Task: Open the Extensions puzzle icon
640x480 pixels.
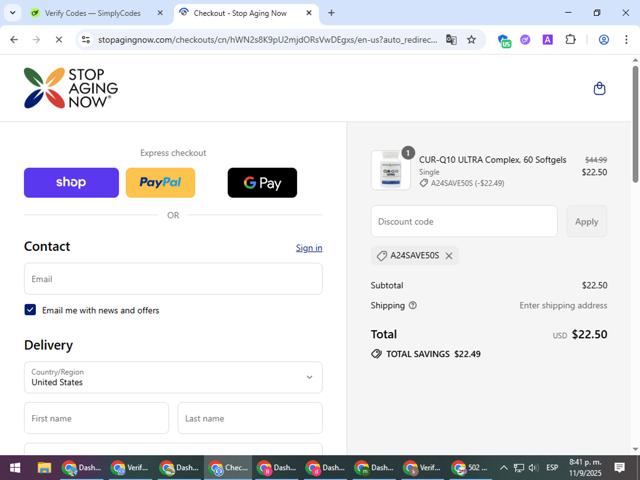Action: pos(570,40)
